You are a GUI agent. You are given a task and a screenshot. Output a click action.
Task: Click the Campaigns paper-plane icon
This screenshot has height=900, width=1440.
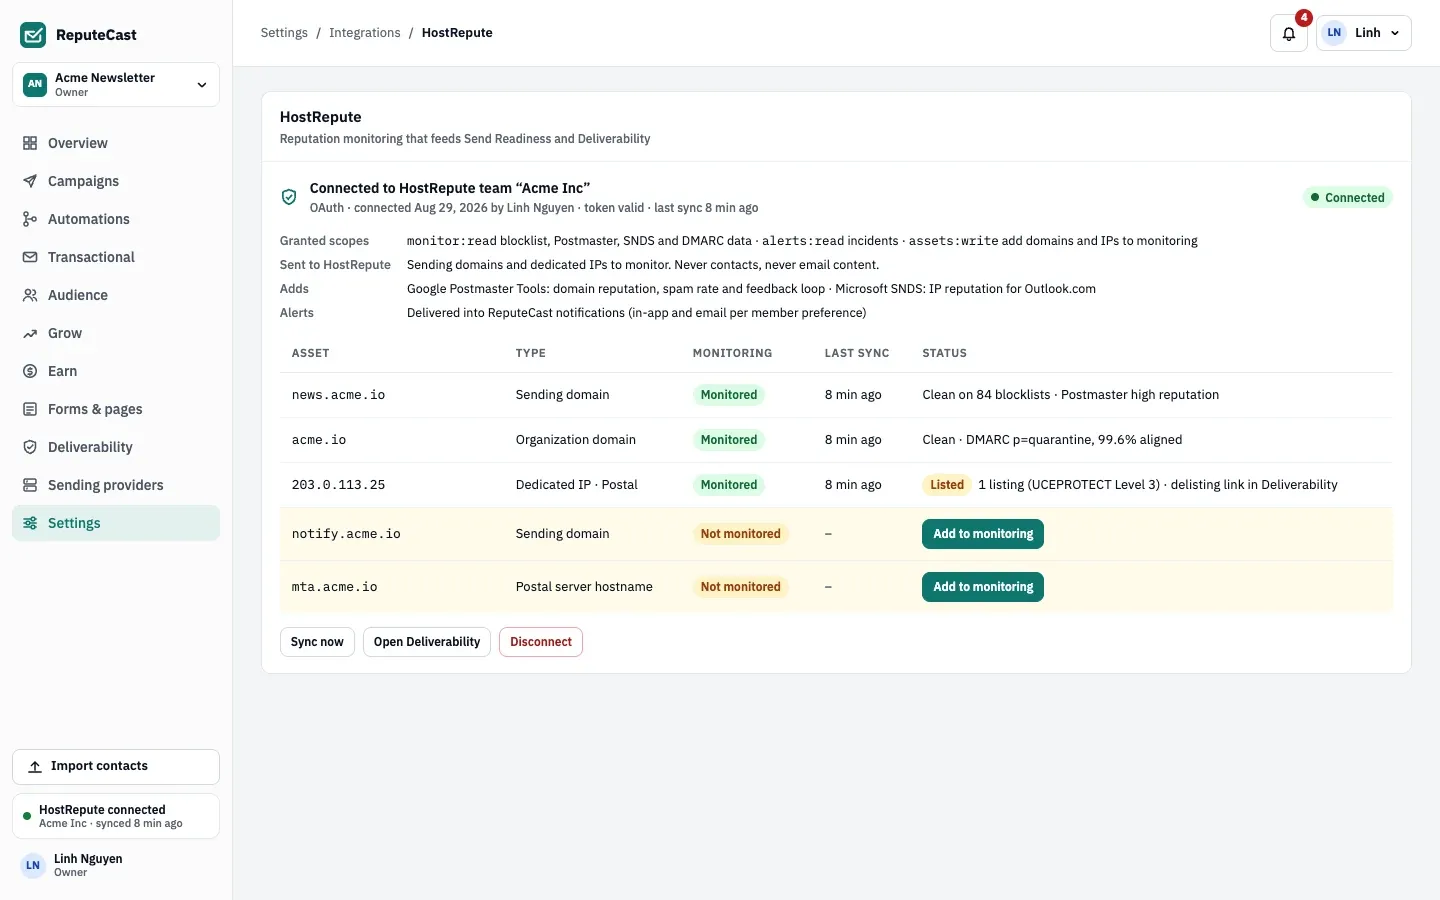click(30, 181)
